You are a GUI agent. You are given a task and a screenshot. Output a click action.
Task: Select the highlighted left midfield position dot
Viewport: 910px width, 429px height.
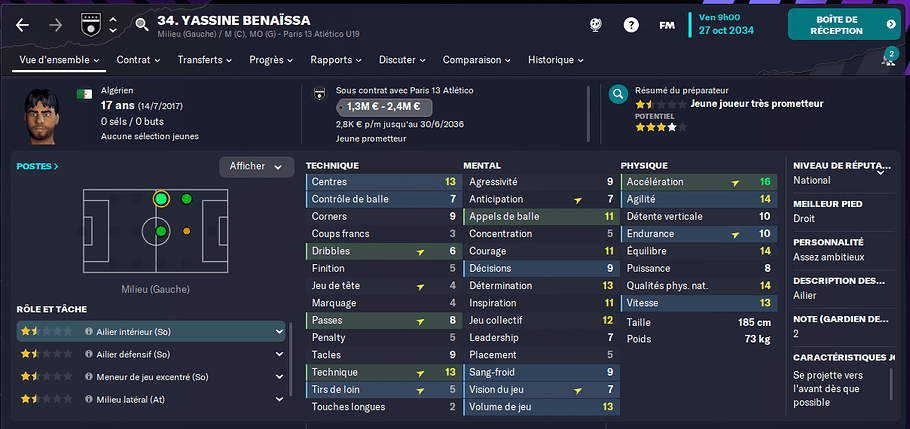coord(161,199)
